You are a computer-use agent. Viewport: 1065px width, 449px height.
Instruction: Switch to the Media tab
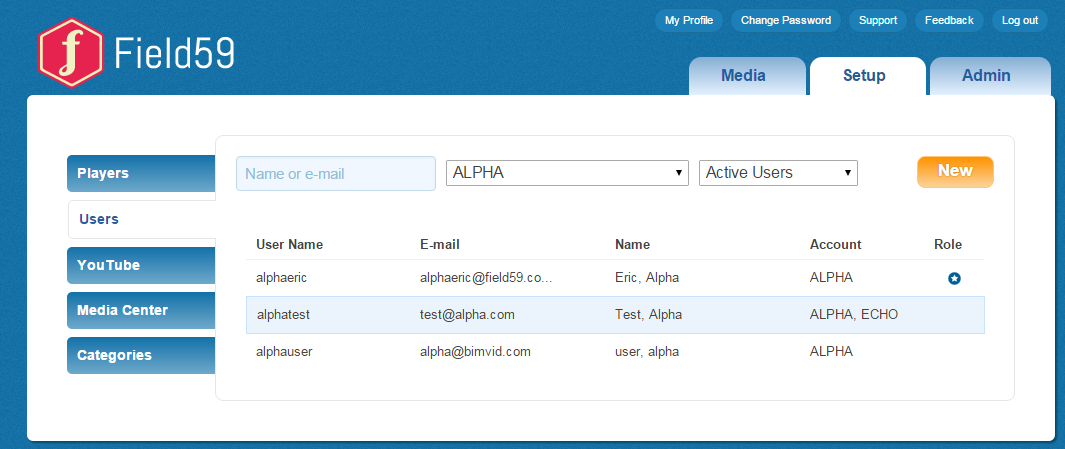pos(743,76)
